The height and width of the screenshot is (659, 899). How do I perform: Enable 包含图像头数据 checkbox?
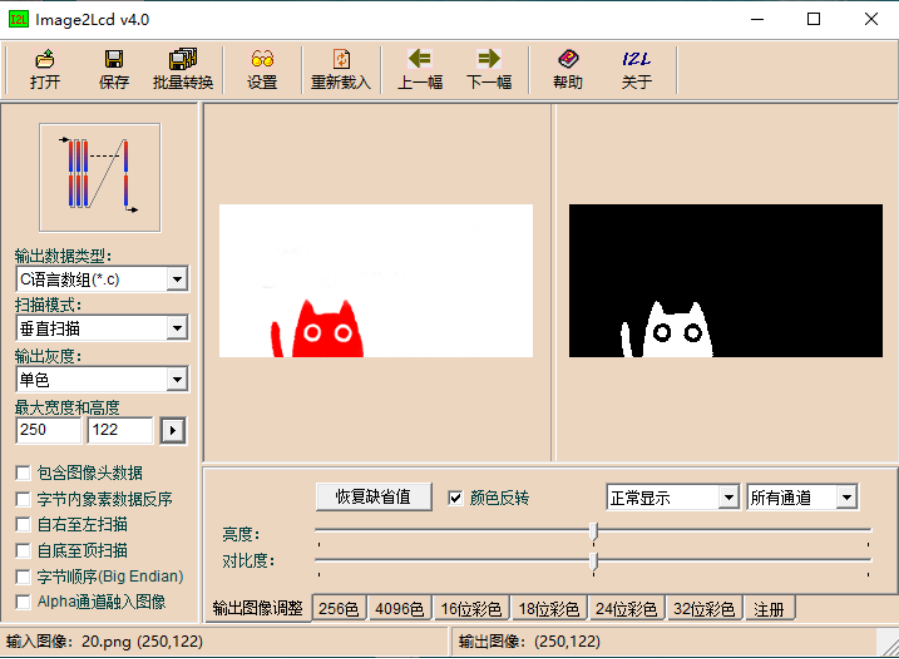click(x=24, y=473)
